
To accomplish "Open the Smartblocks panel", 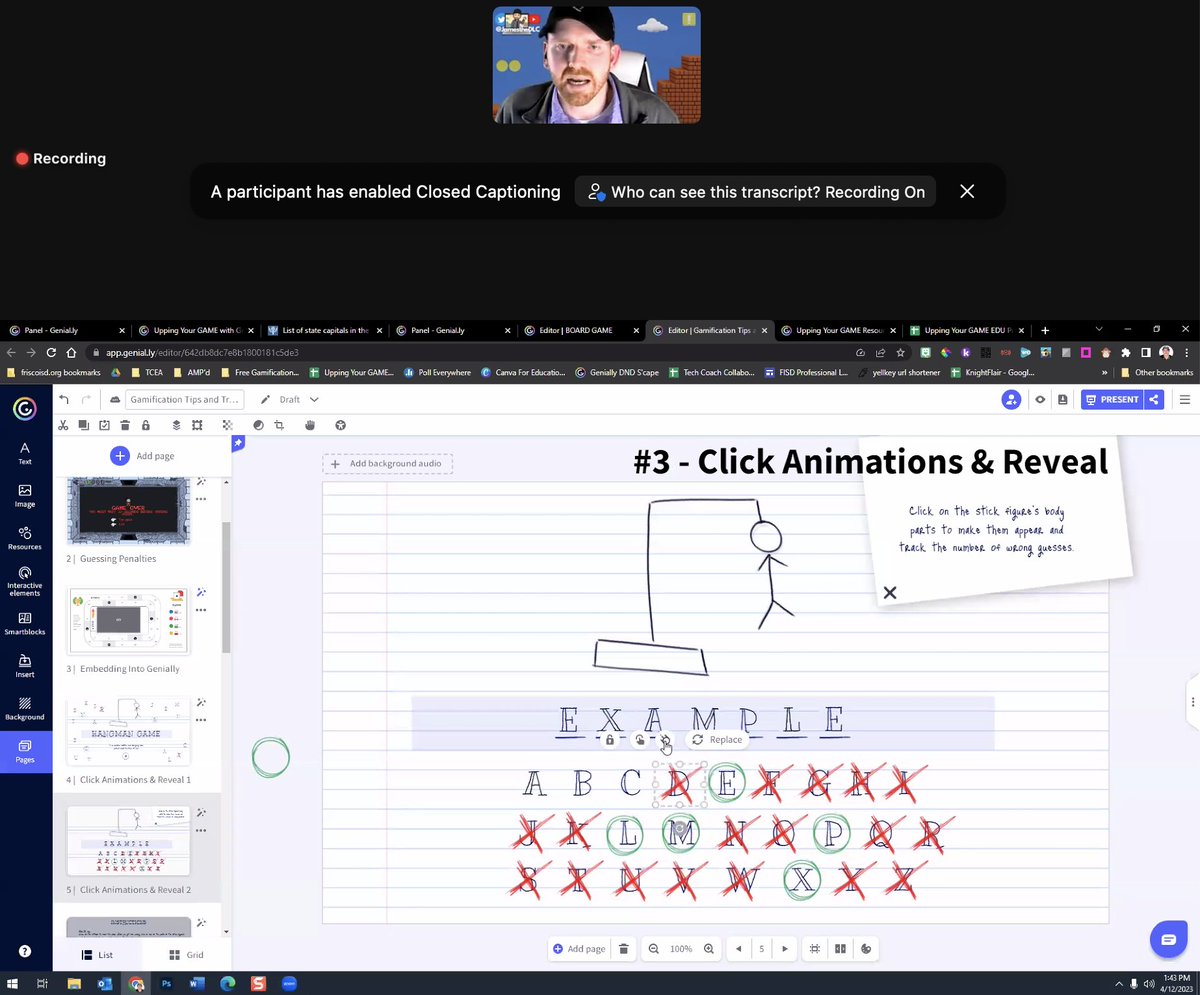I will [25, 624].
